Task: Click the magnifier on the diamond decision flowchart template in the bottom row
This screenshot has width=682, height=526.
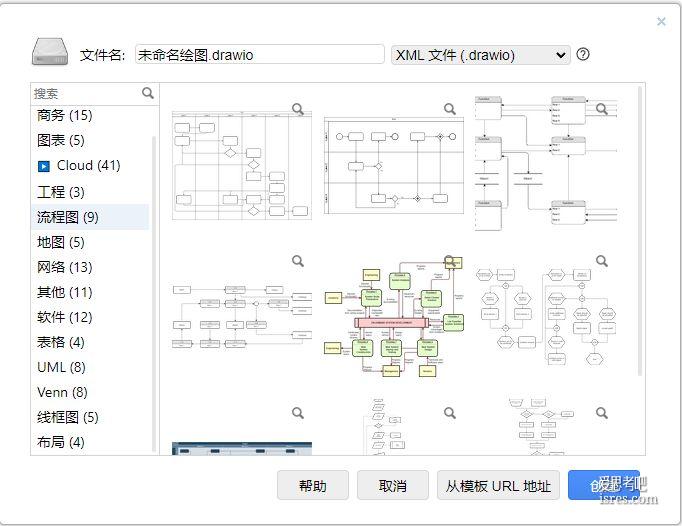Action: pos(602,413)
